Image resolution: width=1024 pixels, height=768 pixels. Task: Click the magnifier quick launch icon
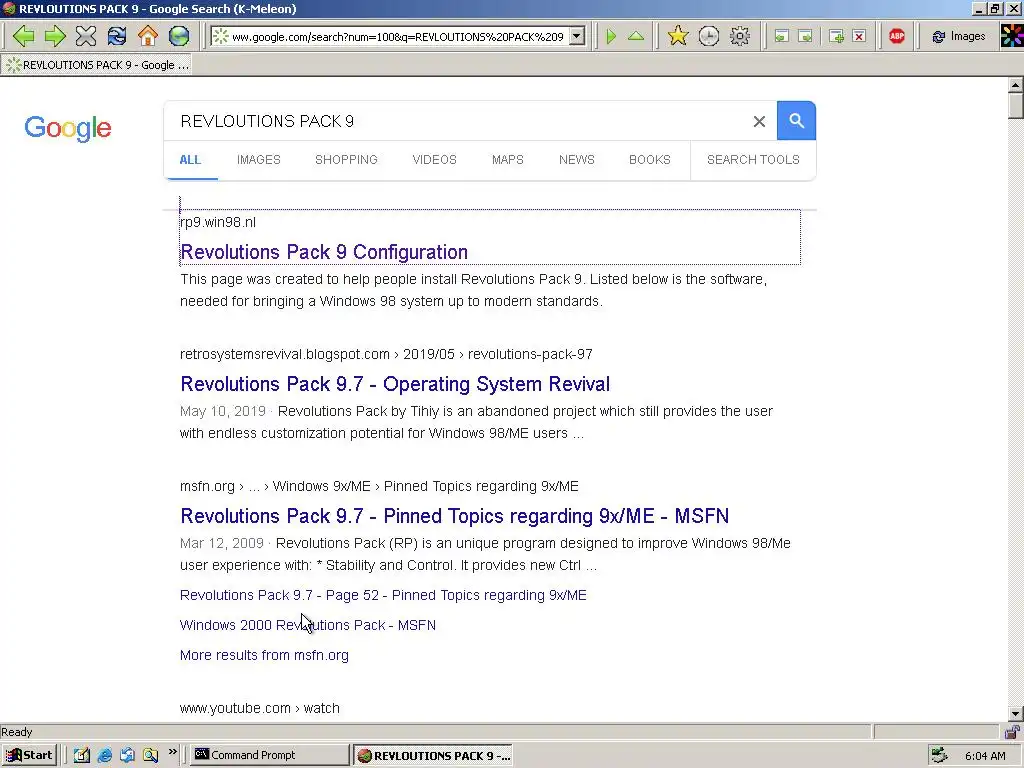pyautogui.click(x=150, y=756)
